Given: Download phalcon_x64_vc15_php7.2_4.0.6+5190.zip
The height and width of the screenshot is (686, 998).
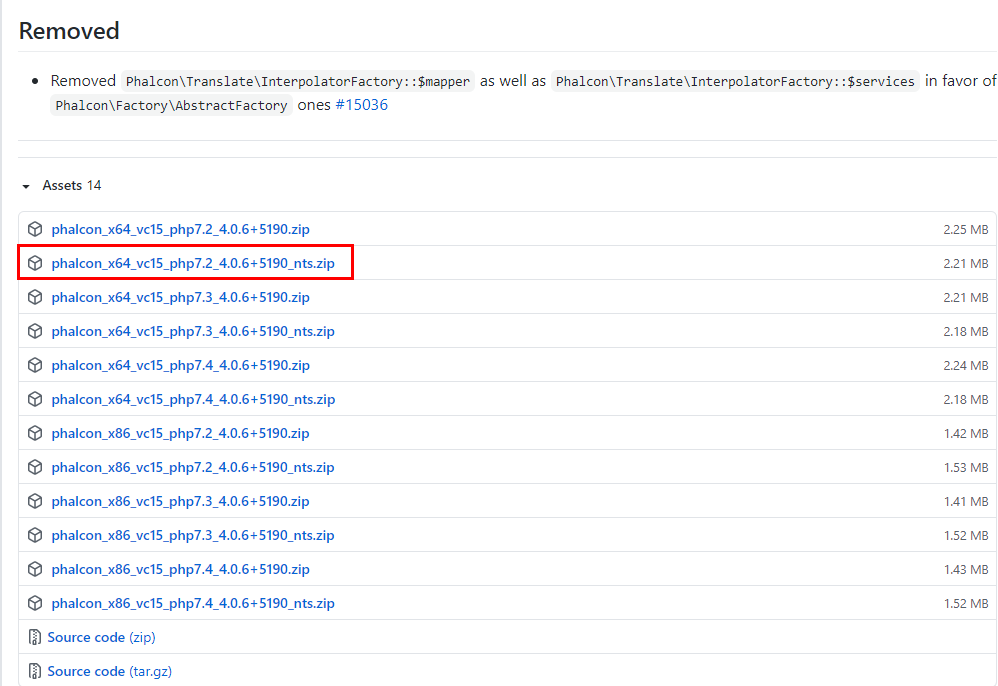Looking at the screenshot, I should click(181, 229).
